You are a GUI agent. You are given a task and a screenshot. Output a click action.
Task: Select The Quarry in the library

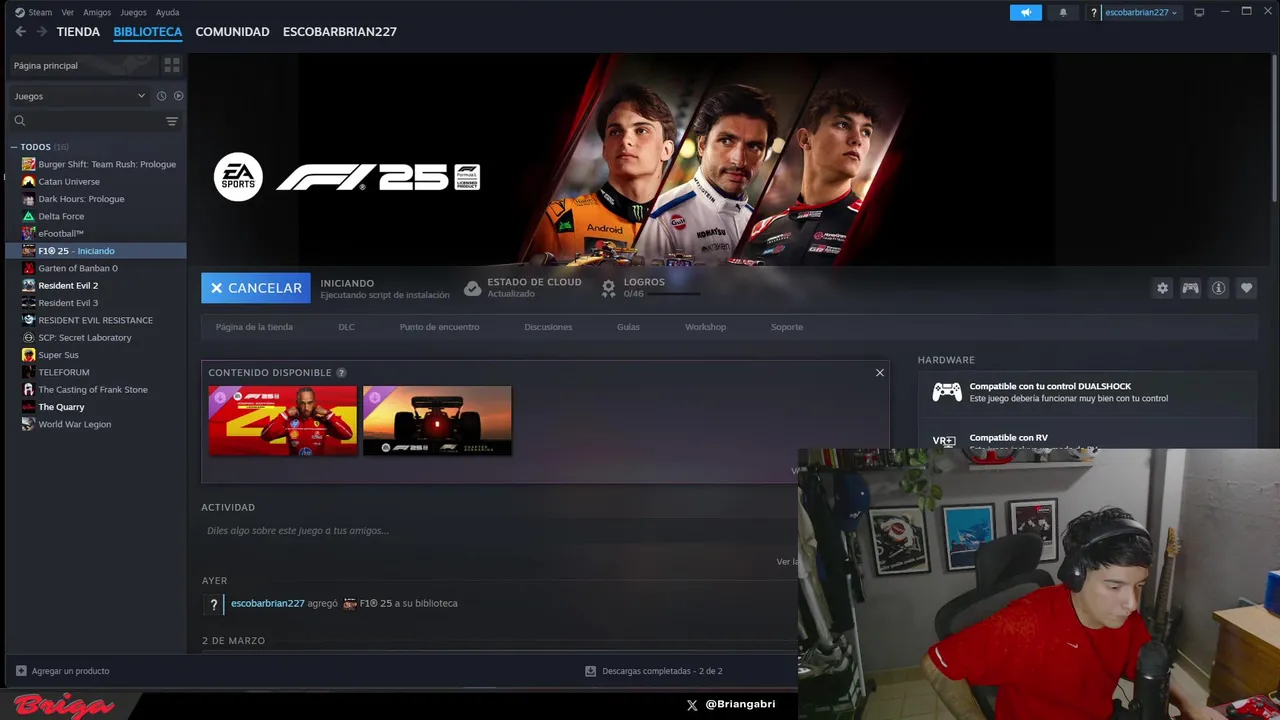(x=95, y=407)
